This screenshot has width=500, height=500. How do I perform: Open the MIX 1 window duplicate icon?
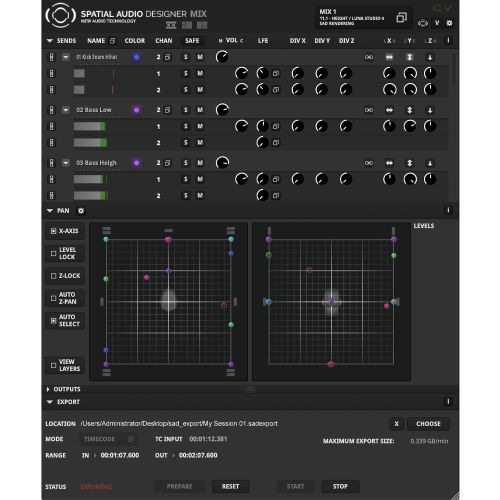coord(401,17)
